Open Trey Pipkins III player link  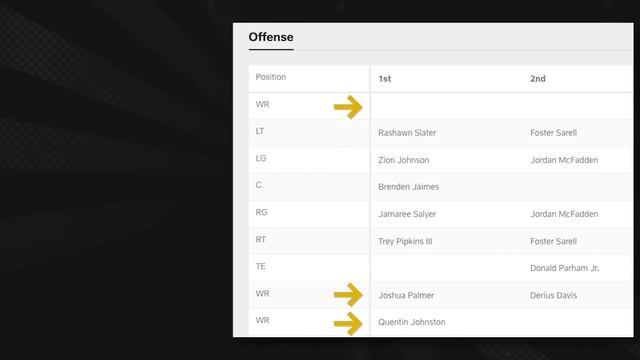pos(405,241)
